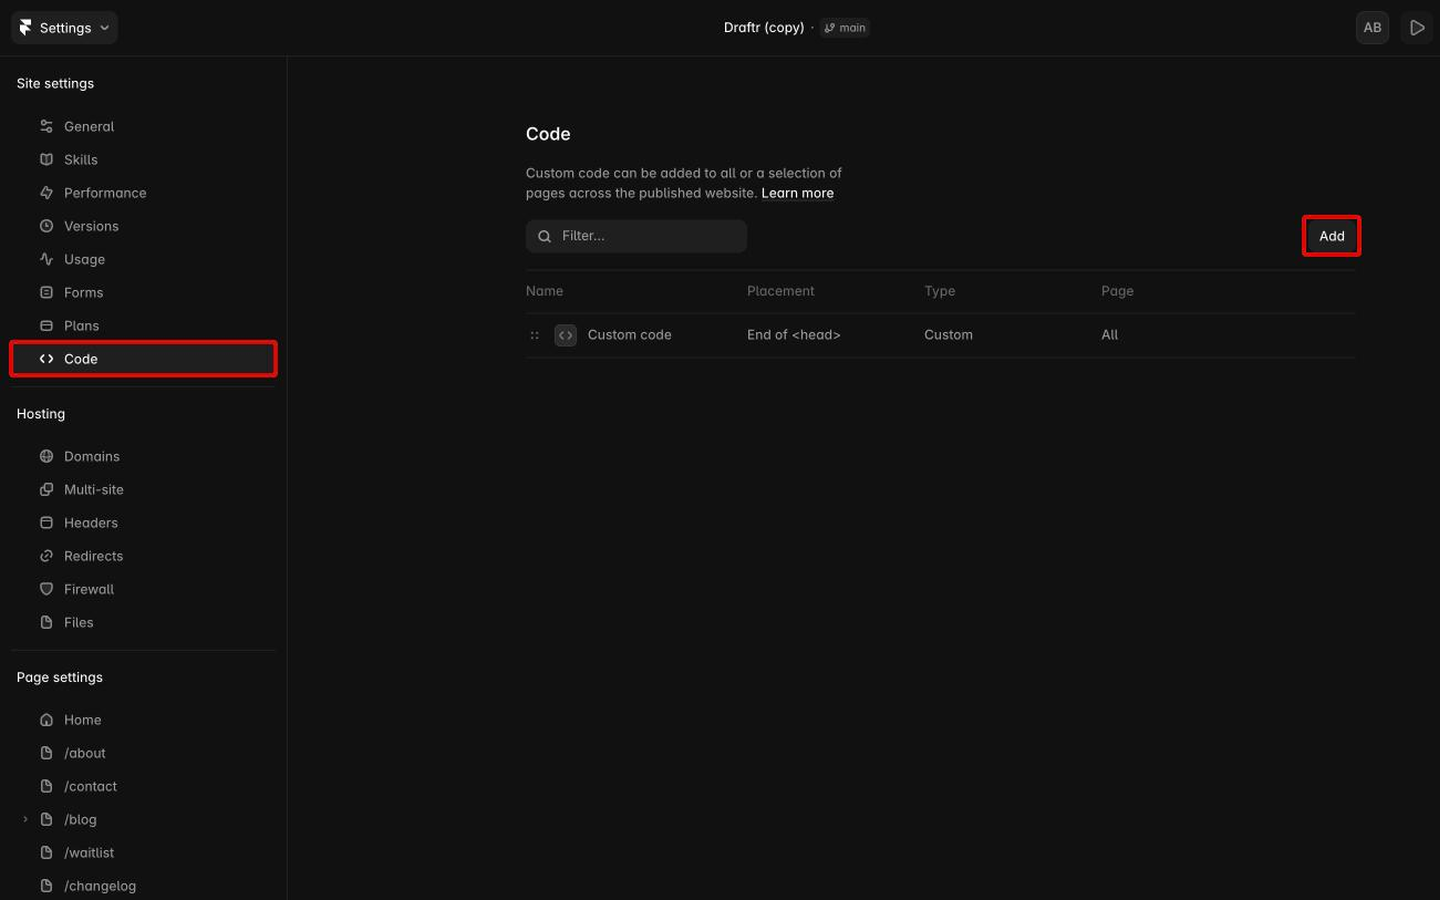Click the Type column header
Image resolution: width=1440 pixels, height=900 pixels.
(939, 291)
